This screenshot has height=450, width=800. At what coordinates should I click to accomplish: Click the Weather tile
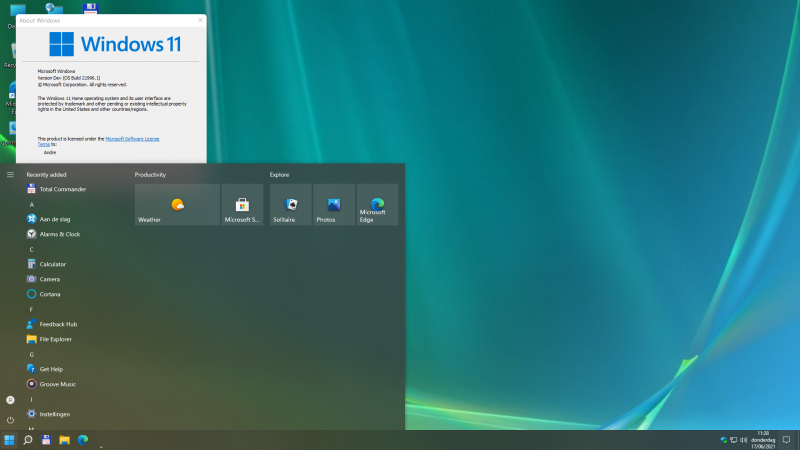tap(177, 205)
